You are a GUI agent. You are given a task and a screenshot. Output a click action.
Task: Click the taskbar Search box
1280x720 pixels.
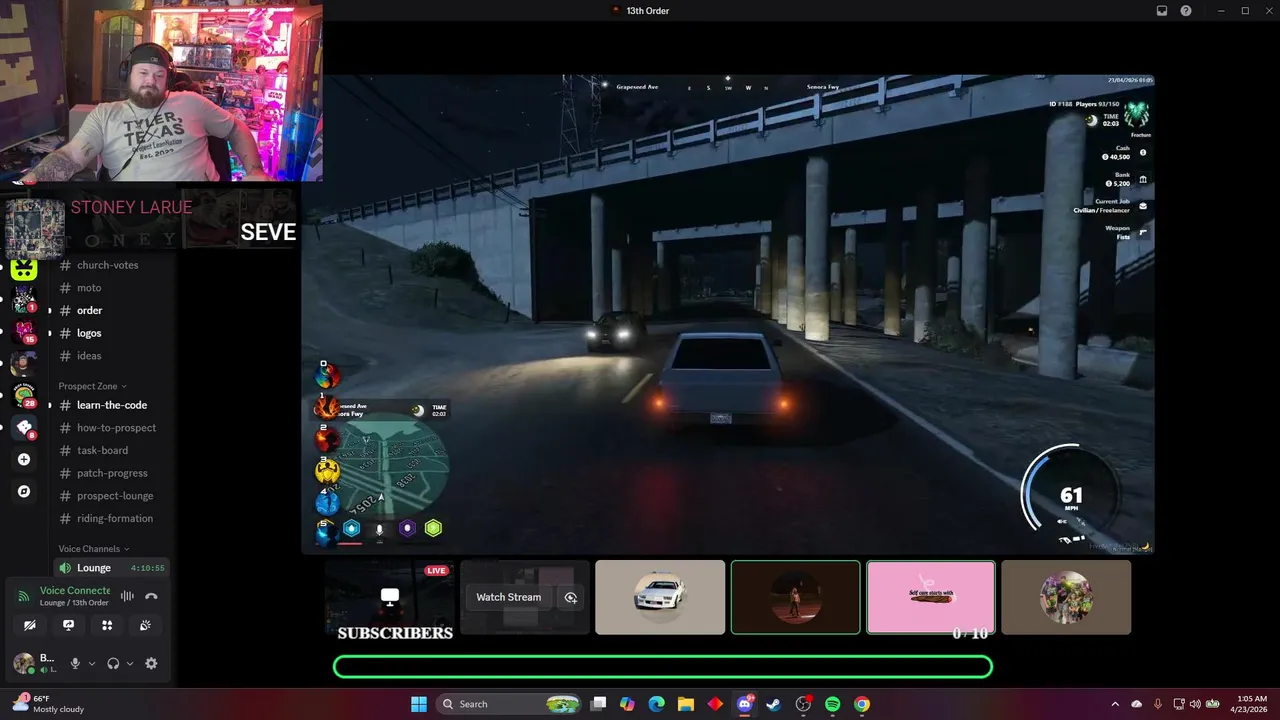510,704
